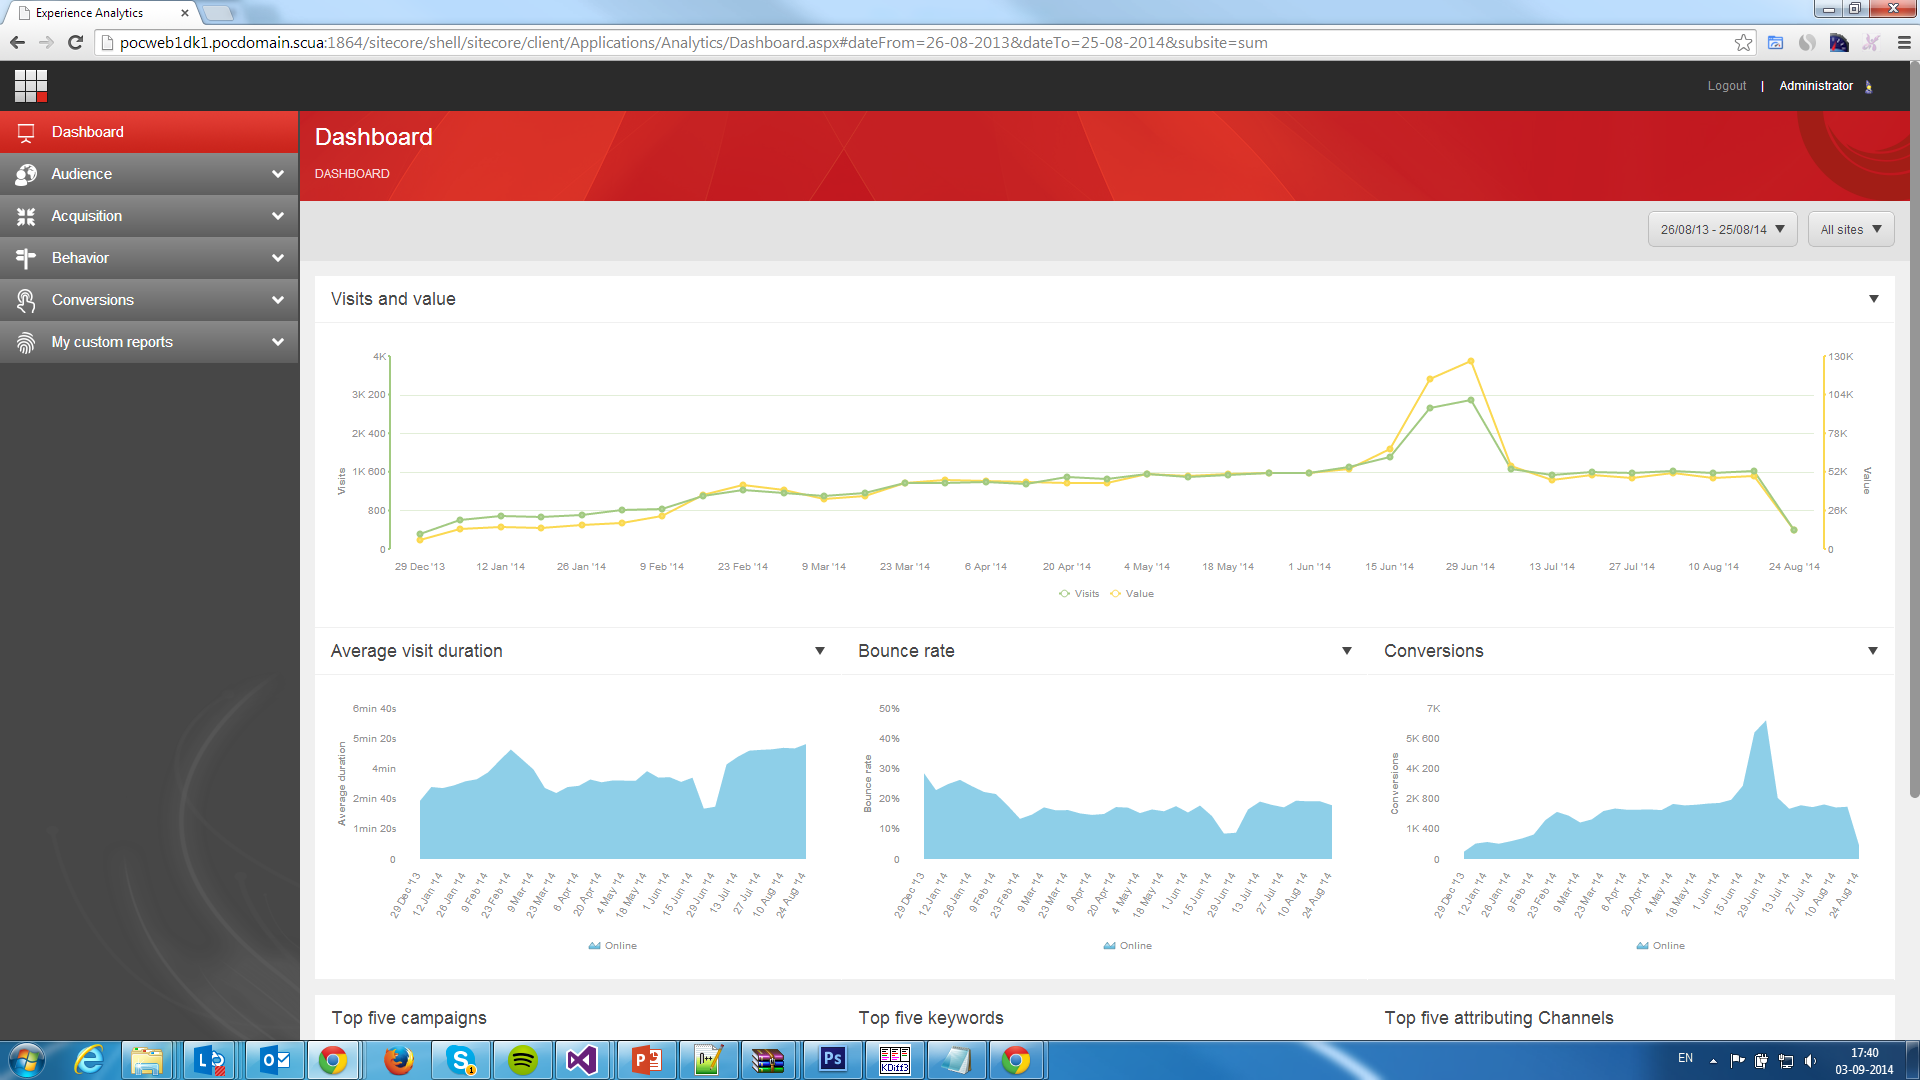The height and width of the screenshot is (1080, 1920).
Task: Click the Audience sidebar icon
Action: tap(26, 174)
